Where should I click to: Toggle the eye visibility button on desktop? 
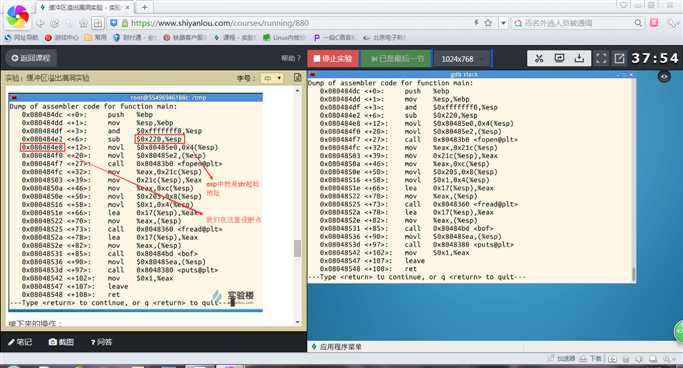664,77
